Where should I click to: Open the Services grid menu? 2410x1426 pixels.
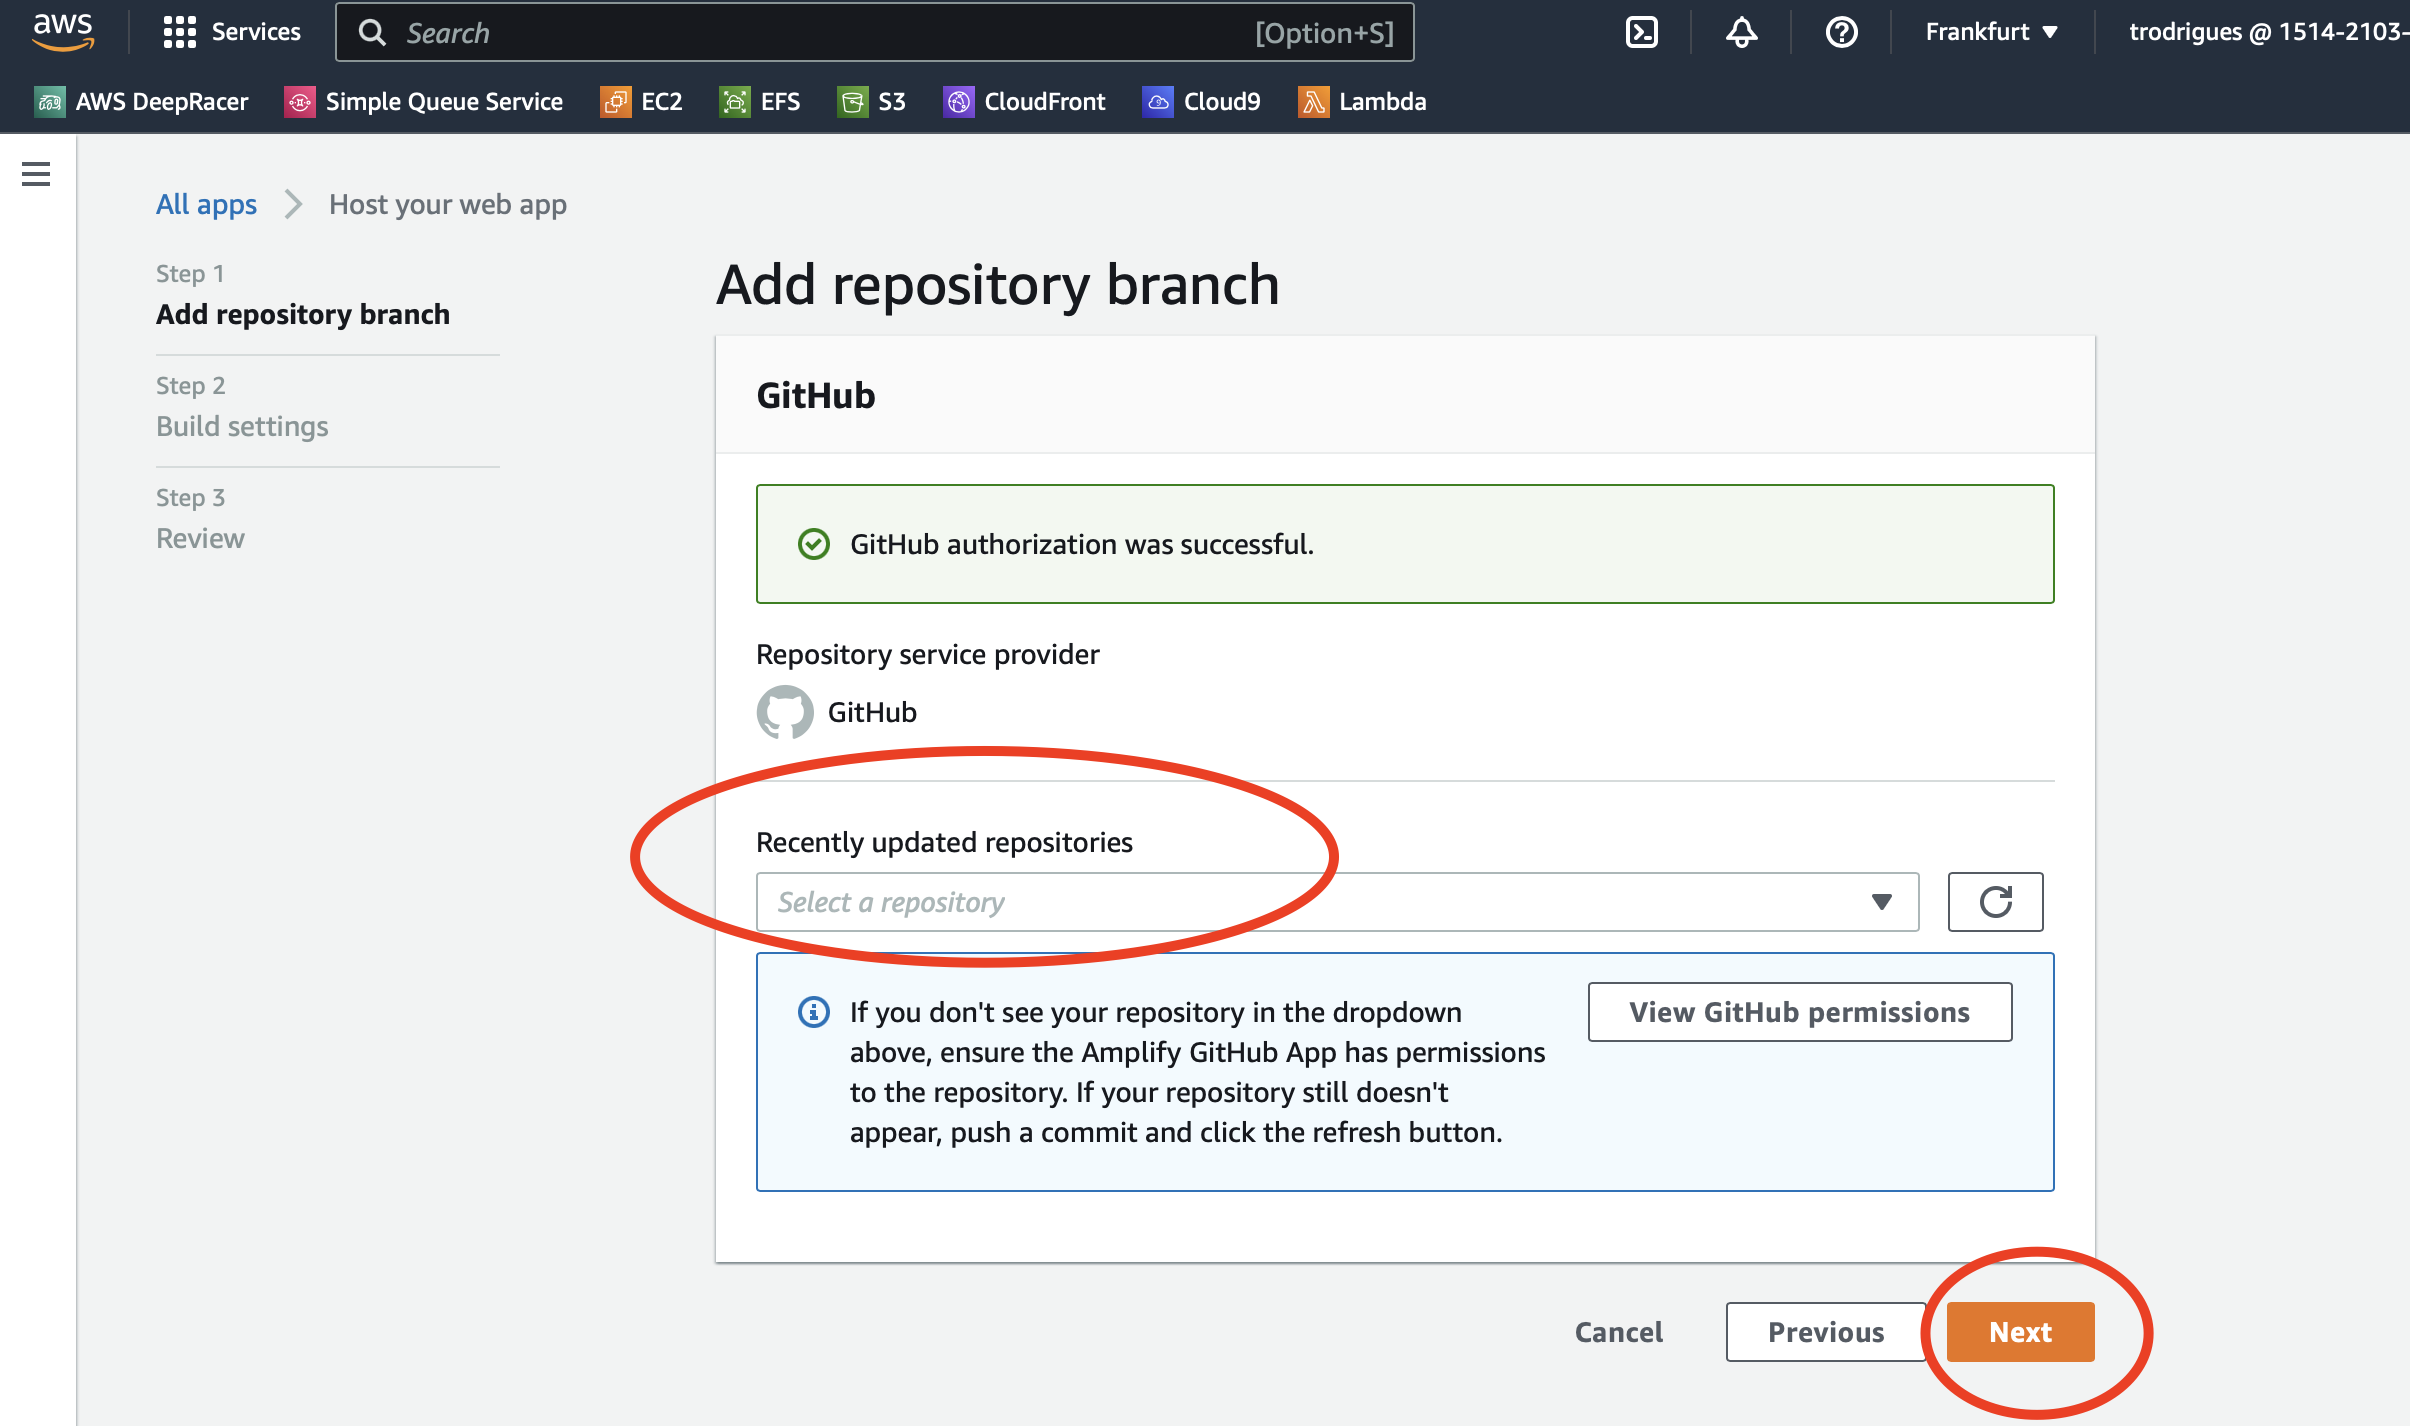click(180, 32)
